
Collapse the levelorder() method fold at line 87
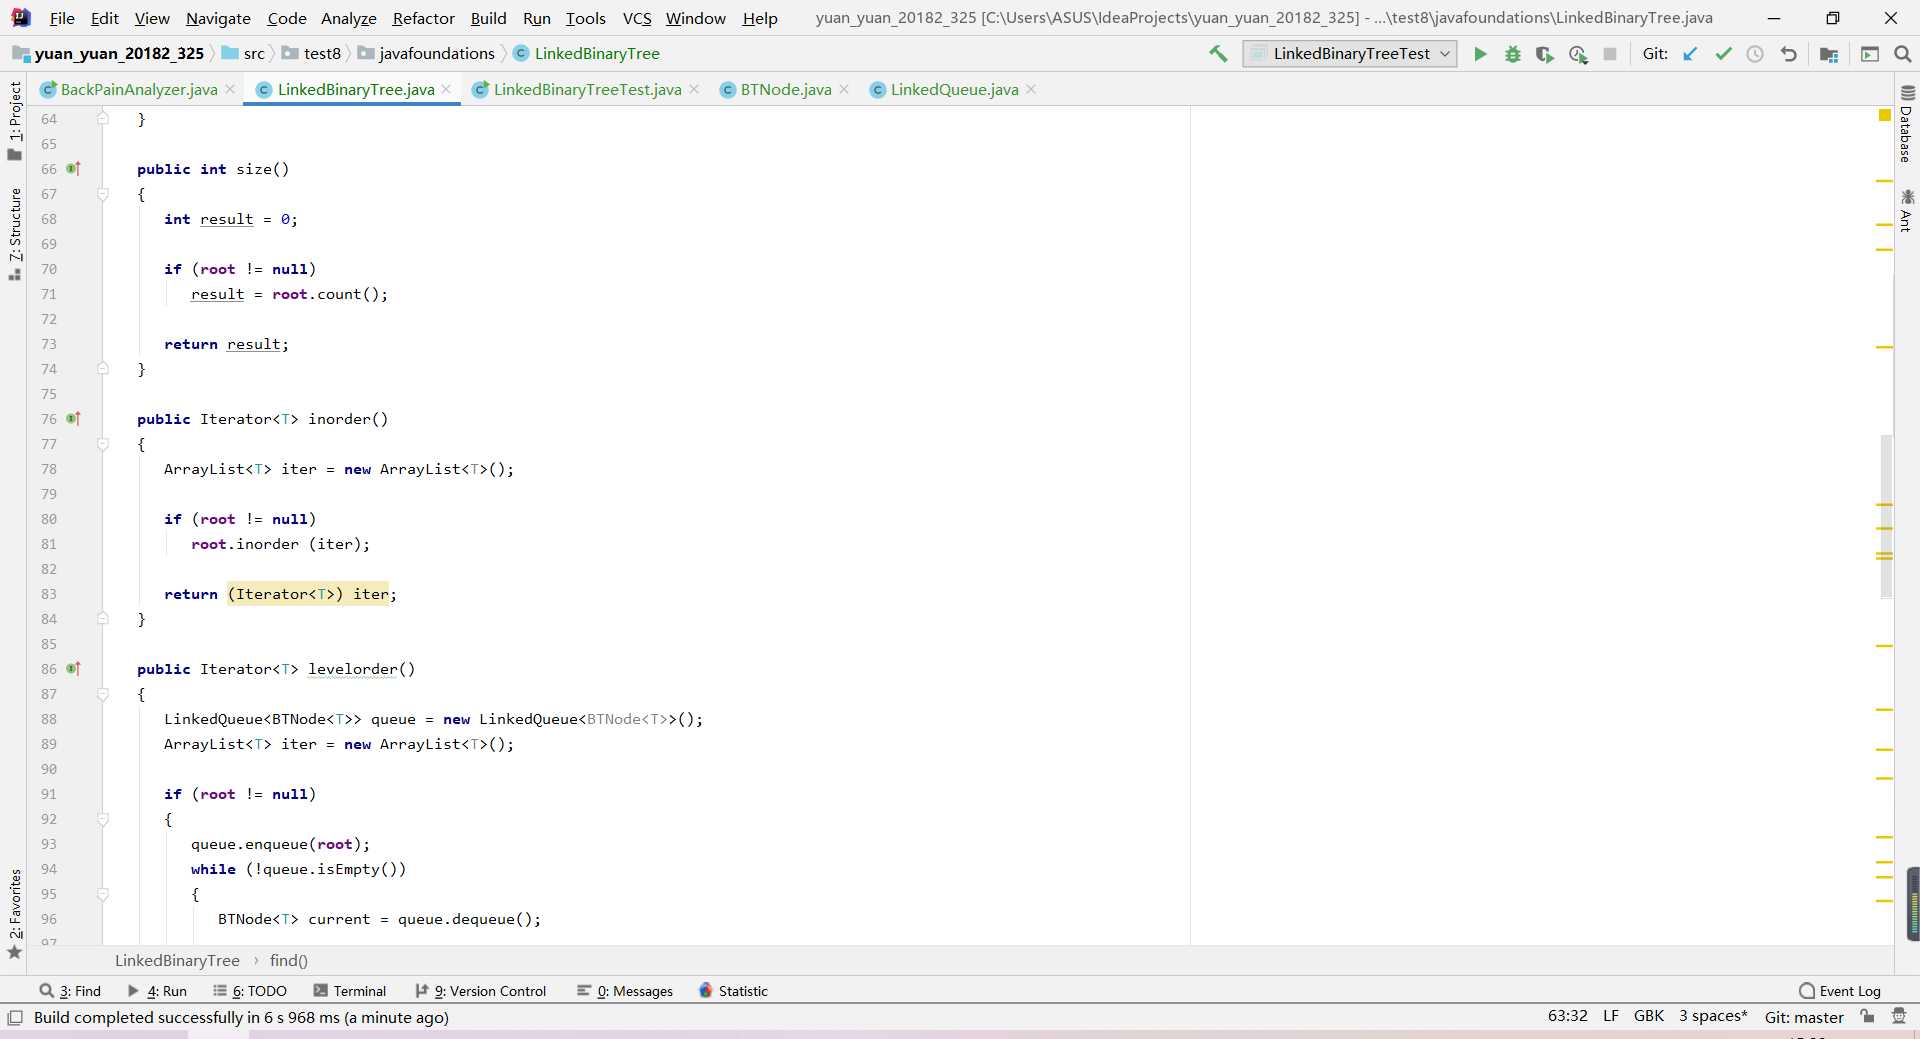[x=103, y=694]
